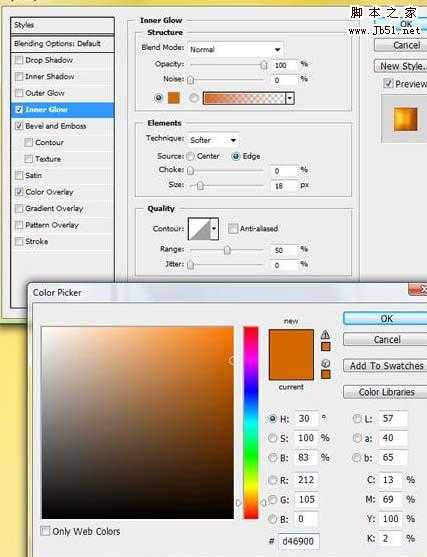Toggle the Anti-aliased checkbox
427x557 pixels.
tap(233, 228)
